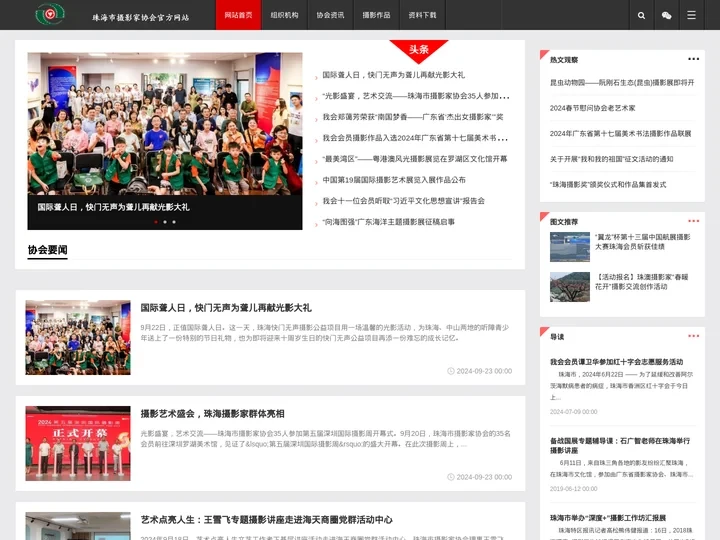This screenshot has height=540, width=720.
Task: Open 我会会员谭卫华参加红十字会志愿服务活动
Action: pyautogui.click(x=616, y=362)
